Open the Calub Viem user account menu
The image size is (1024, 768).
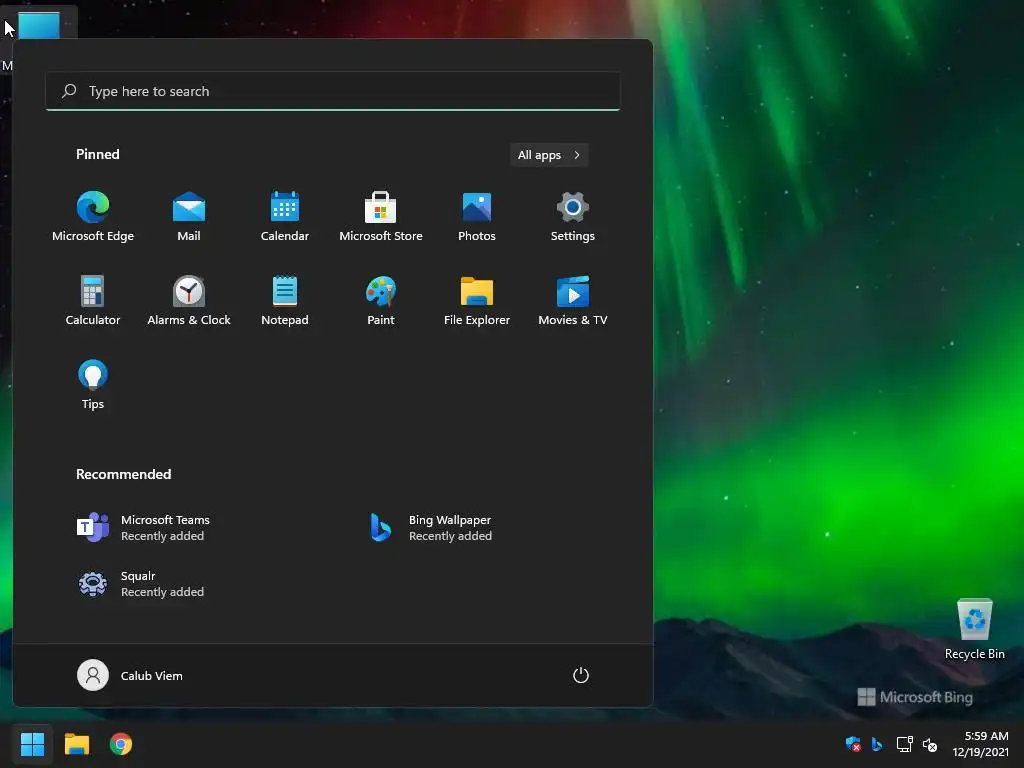130,675
